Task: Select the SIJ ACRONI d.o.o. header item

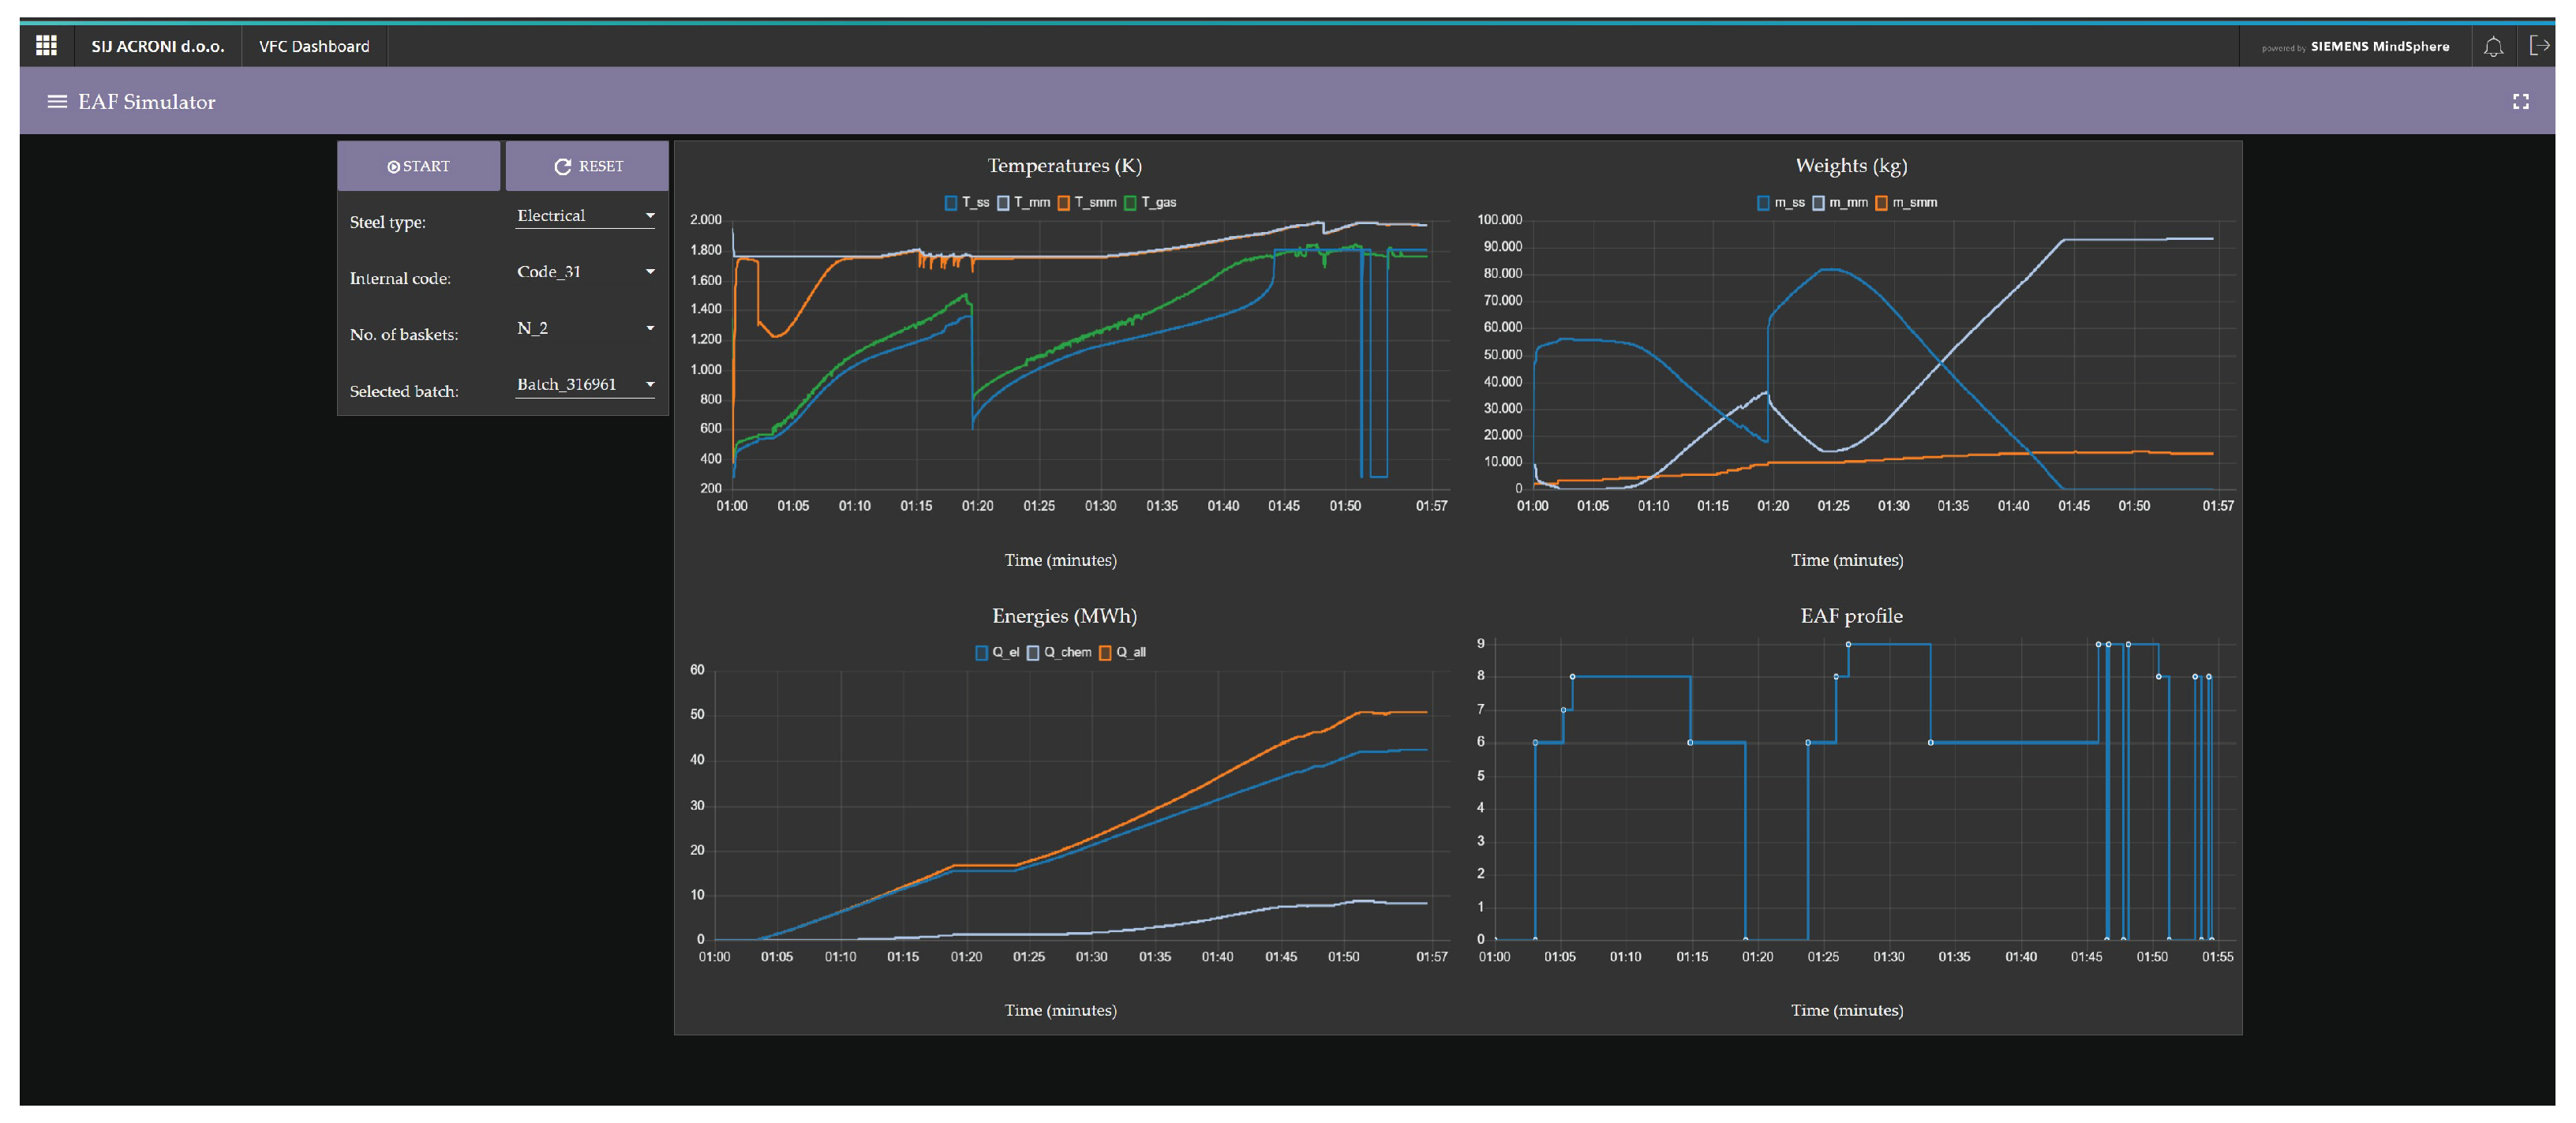Action: click(x=157, y=46)
